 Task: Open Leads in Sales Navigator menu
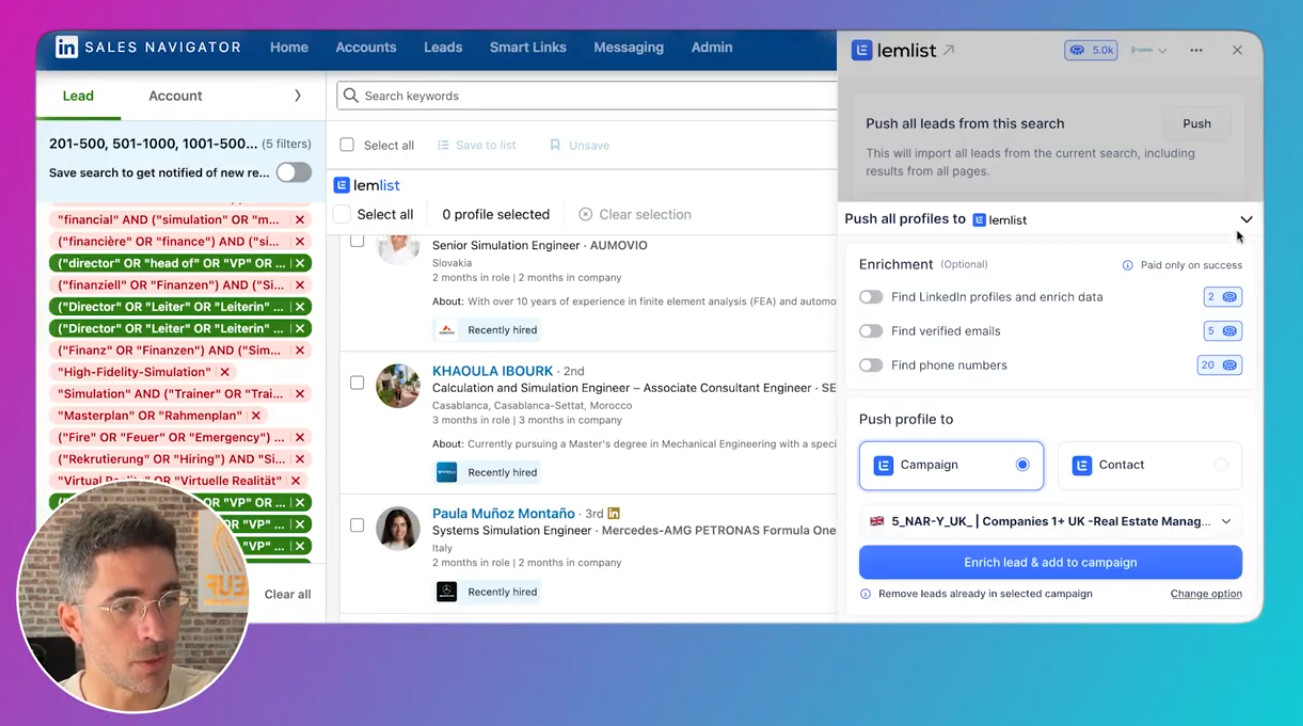pos(443,47)
